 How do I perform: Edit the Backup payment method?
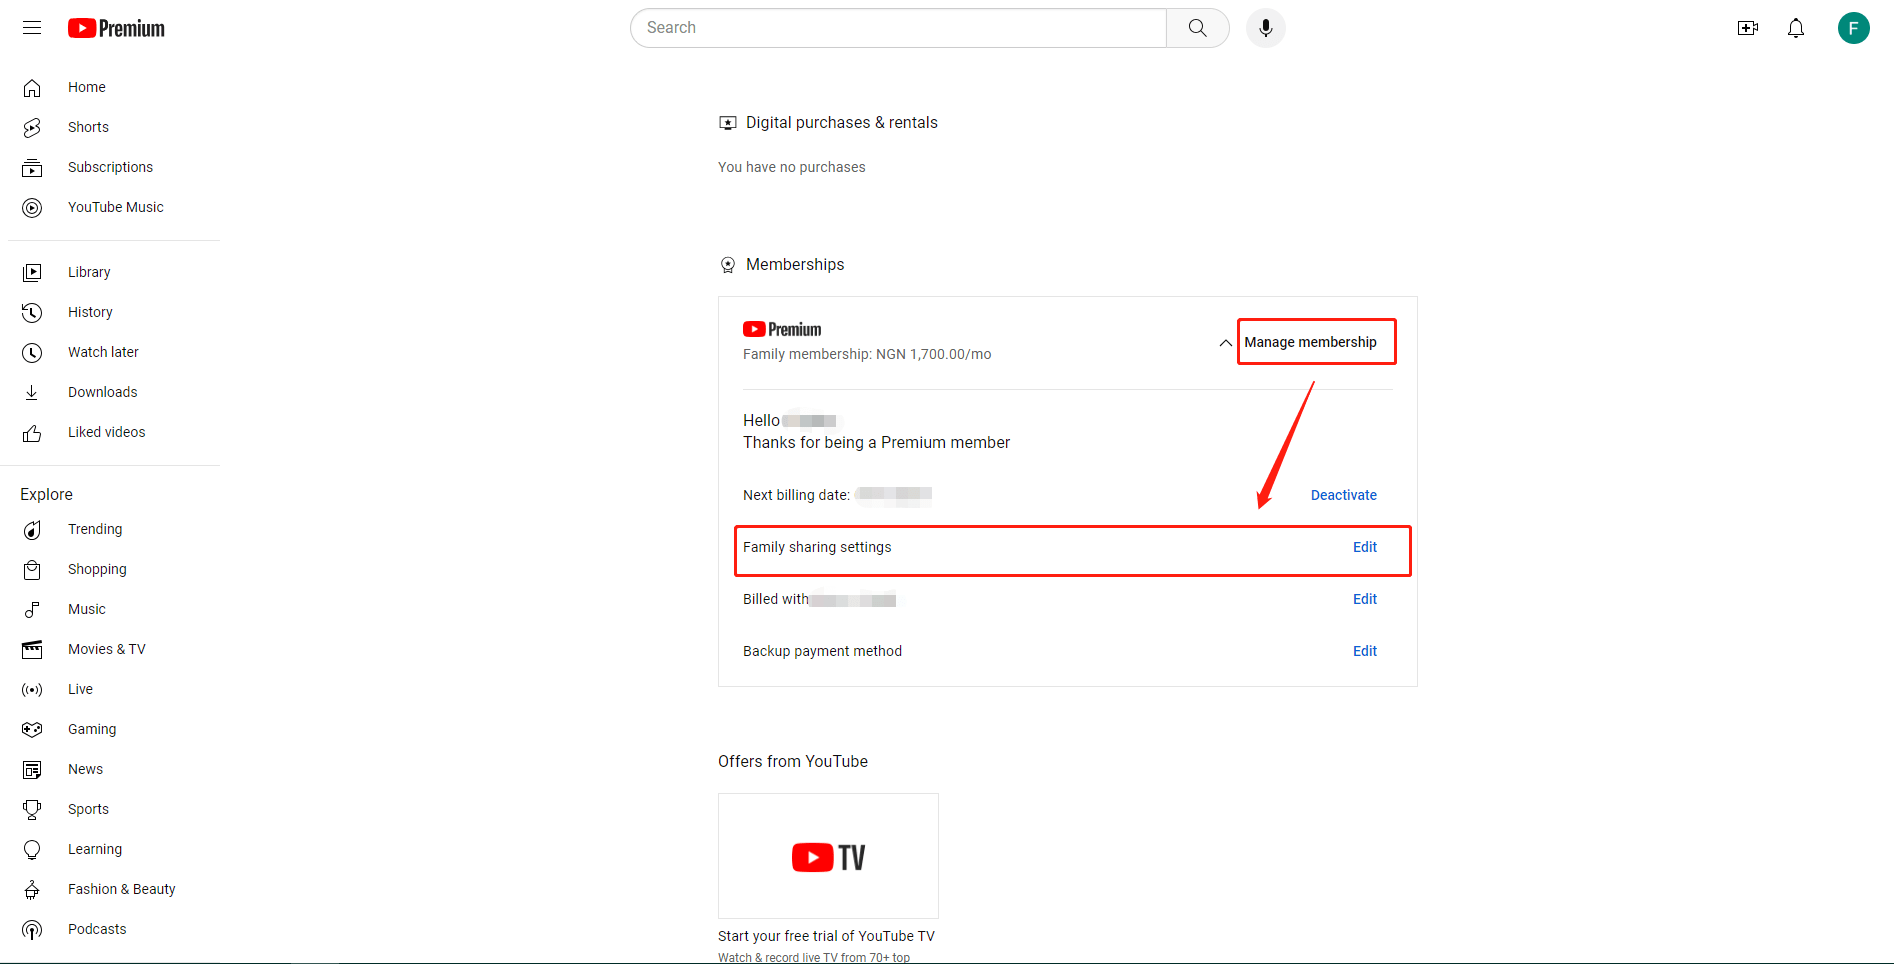(x=1364, y=651)
